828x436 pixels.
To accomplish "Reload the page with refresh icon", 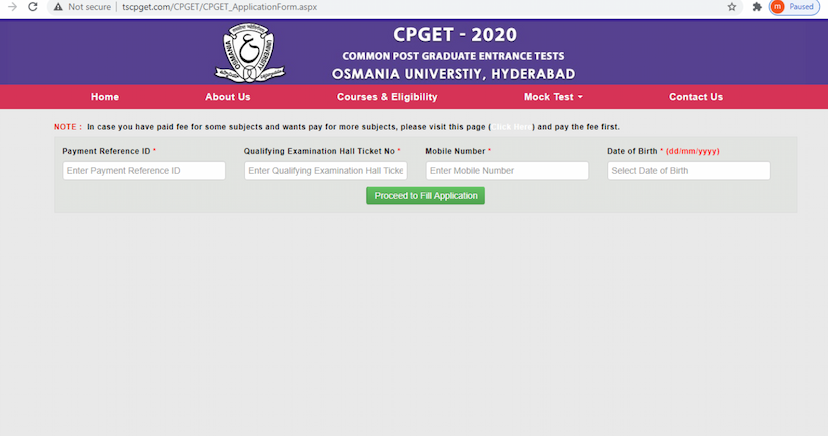I will point(33,7).
